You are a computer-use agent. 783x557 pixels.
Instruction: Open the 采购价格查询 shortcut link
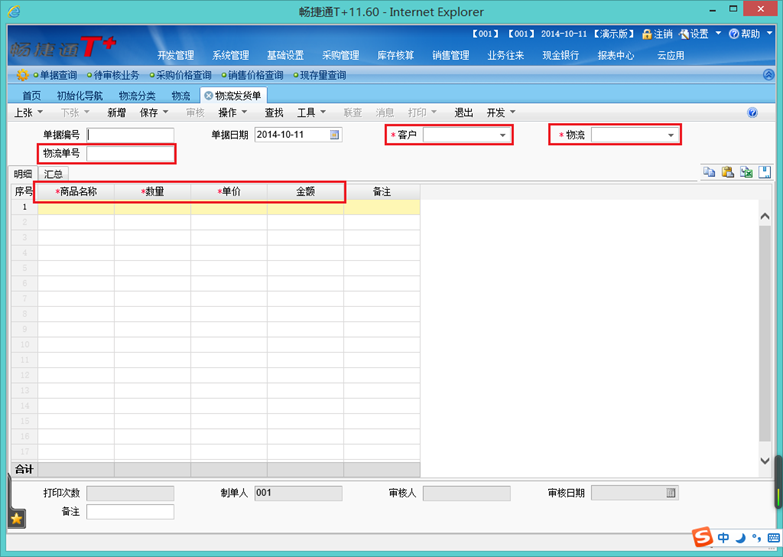[x=184, y=75]
